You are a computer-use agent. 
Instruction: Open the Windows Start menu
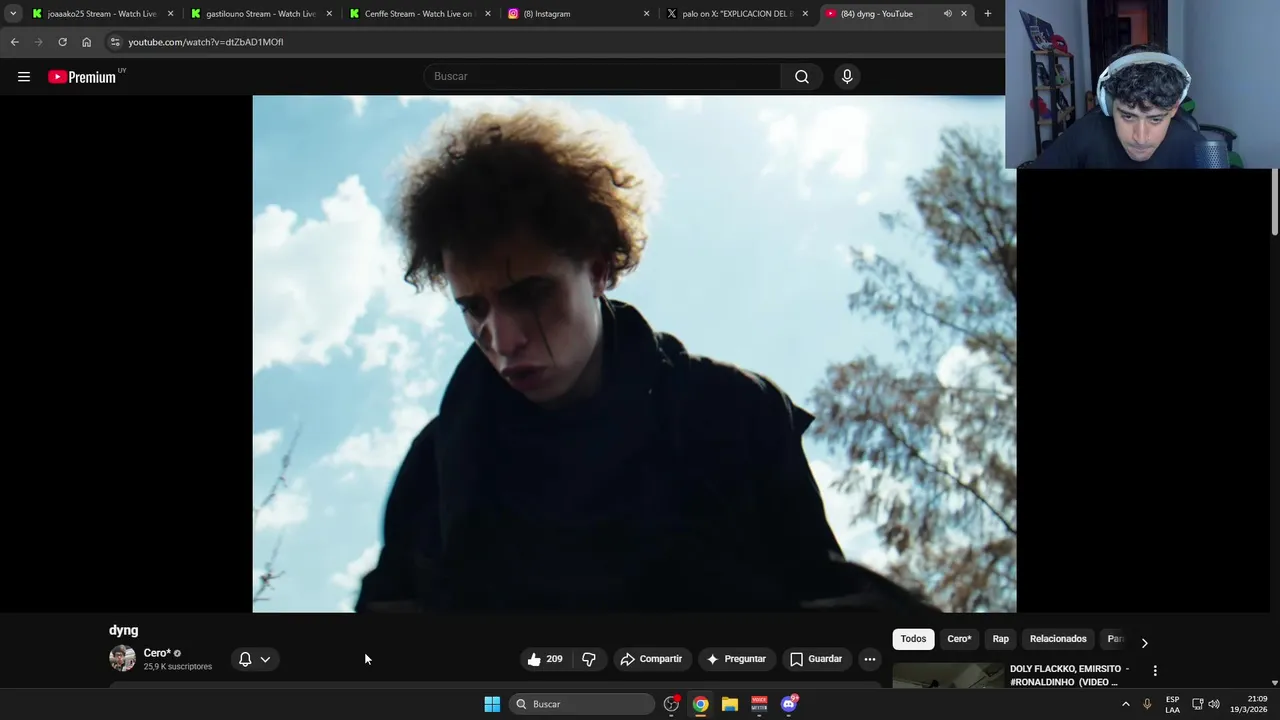pos(492,704)
